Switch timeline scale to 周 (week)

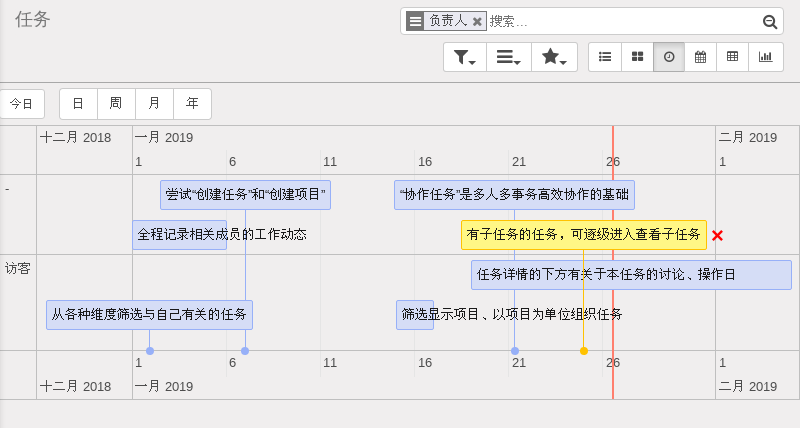116,104
